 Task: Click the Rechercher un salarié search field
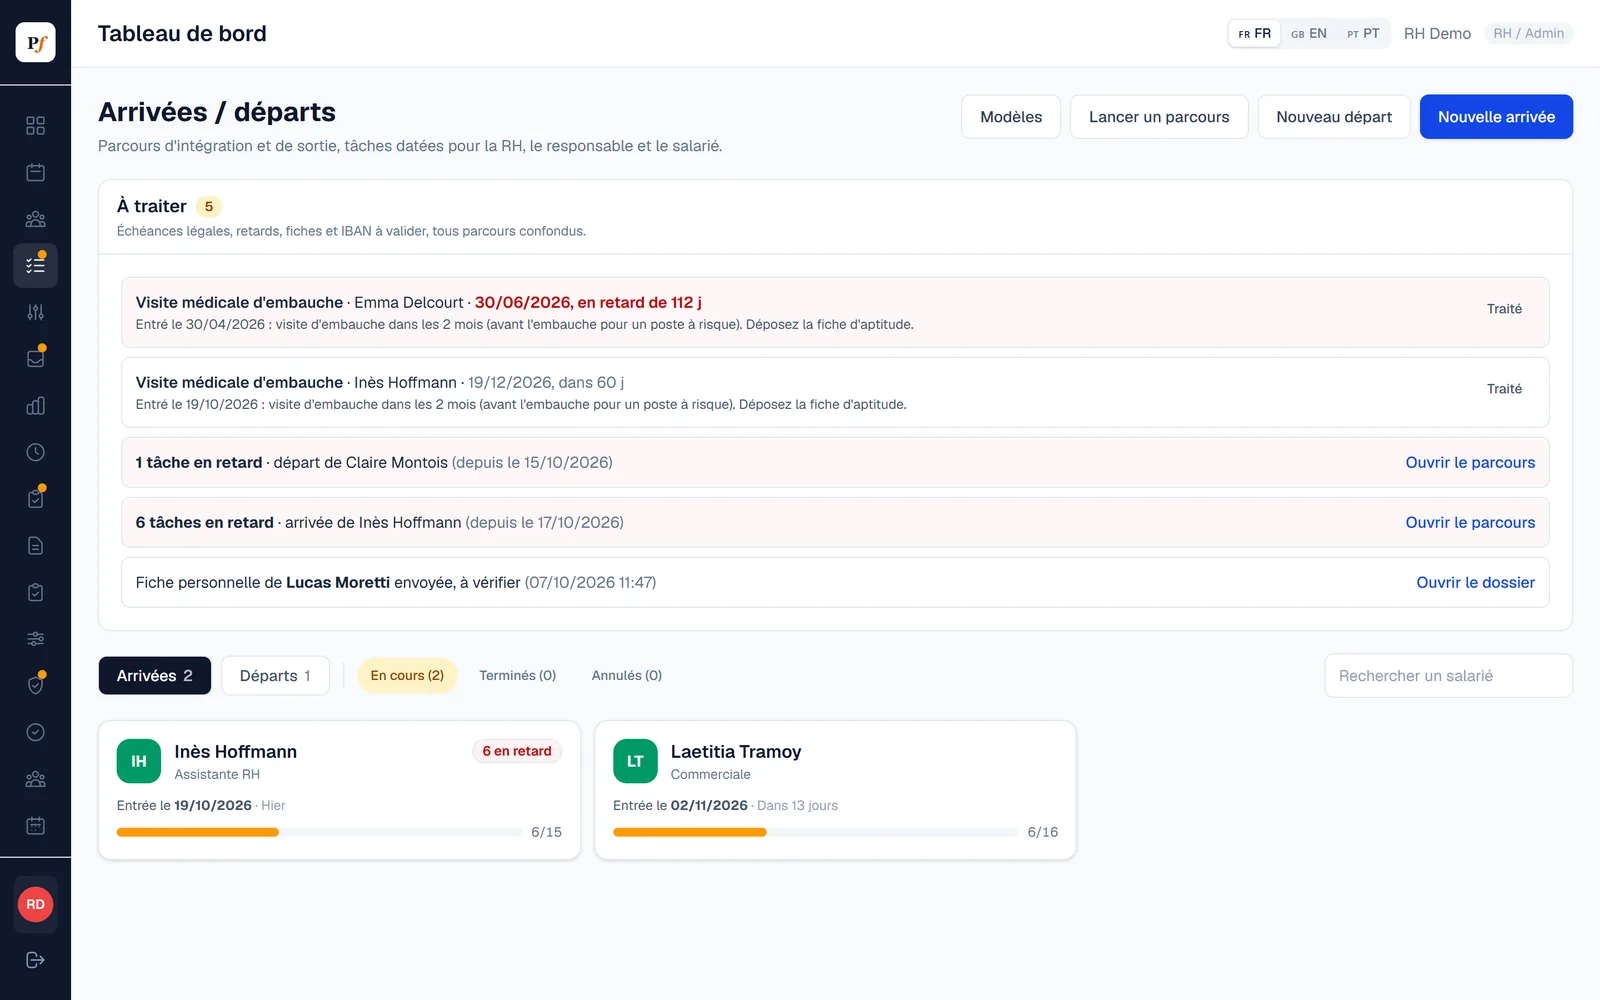1448,676
